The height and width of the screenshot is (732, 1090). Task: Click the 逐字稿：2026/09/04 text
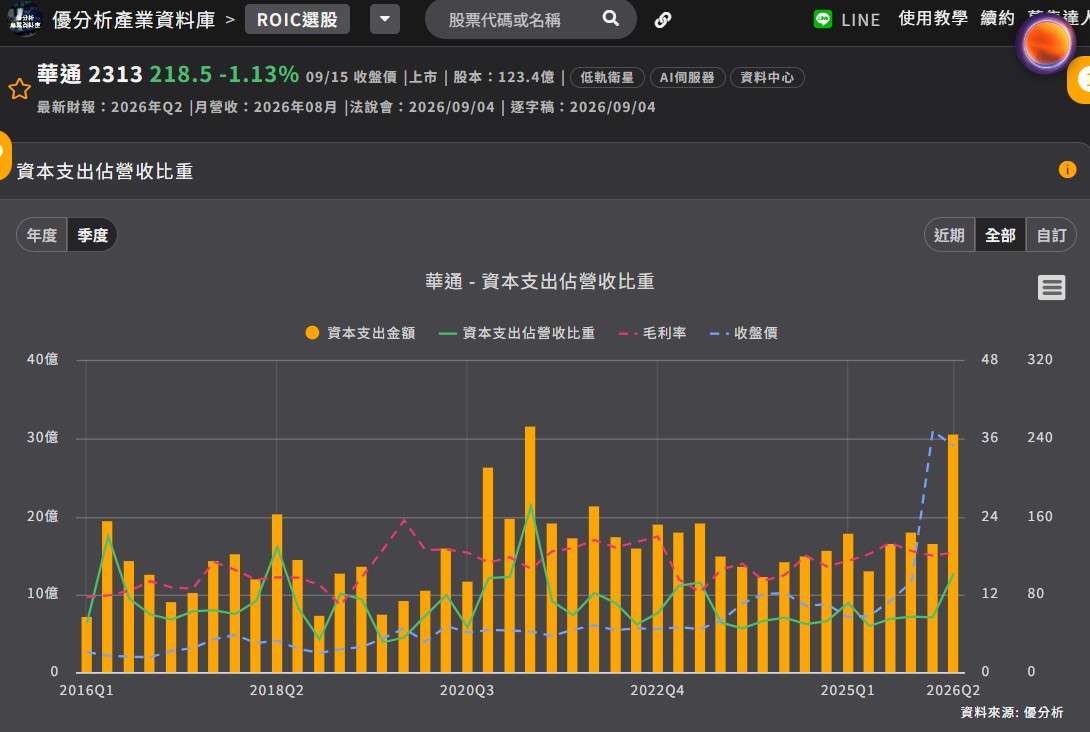pyautogui.click(x=583, y=107)
